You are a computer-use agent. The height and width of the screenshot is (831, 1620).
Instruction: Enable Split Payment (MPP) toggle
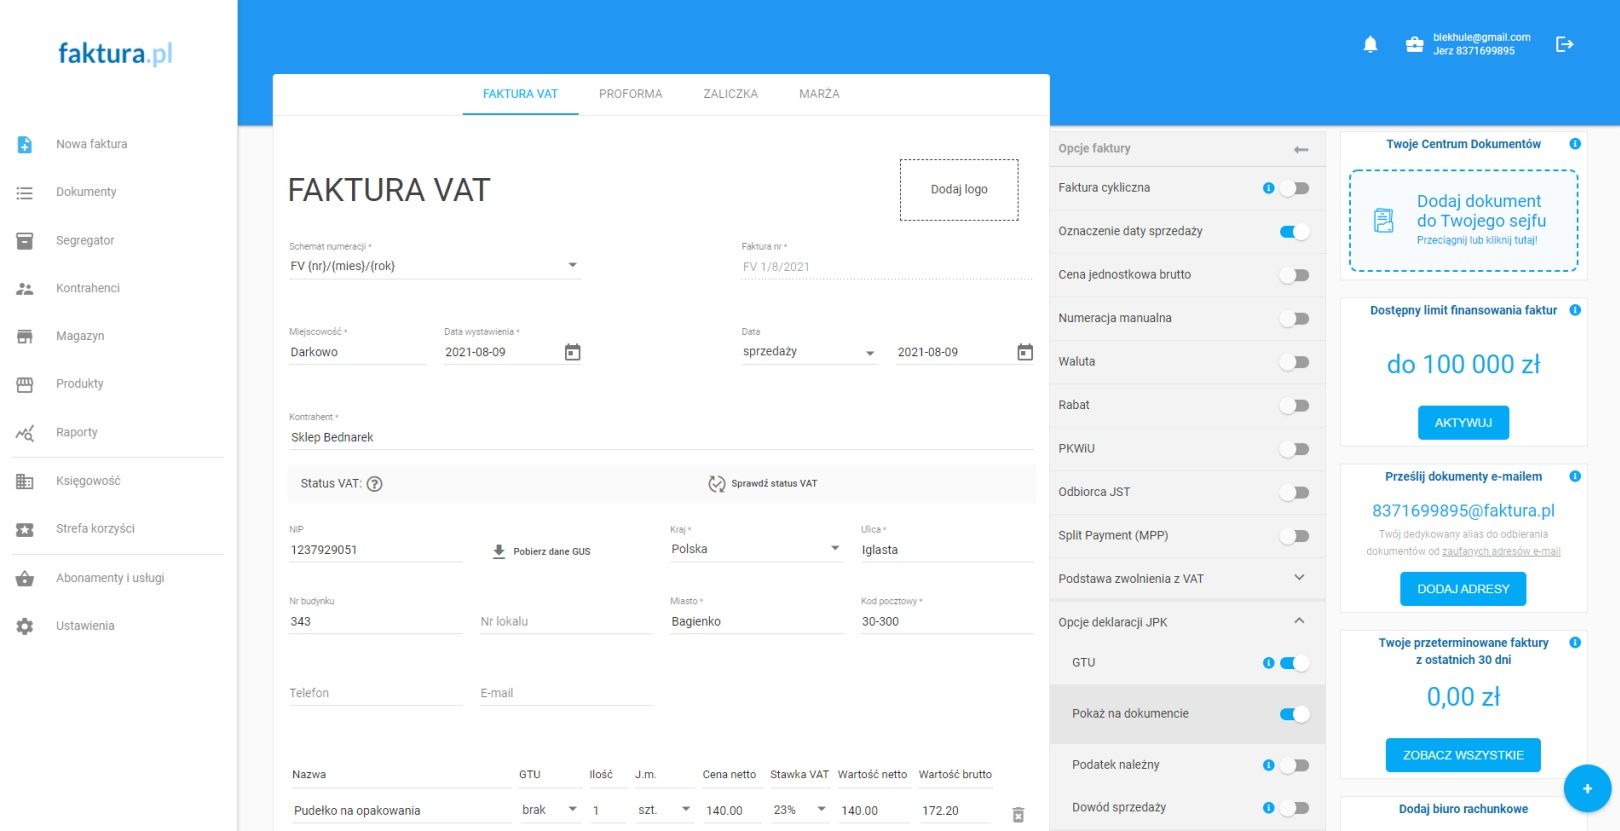click(1295, 536)
